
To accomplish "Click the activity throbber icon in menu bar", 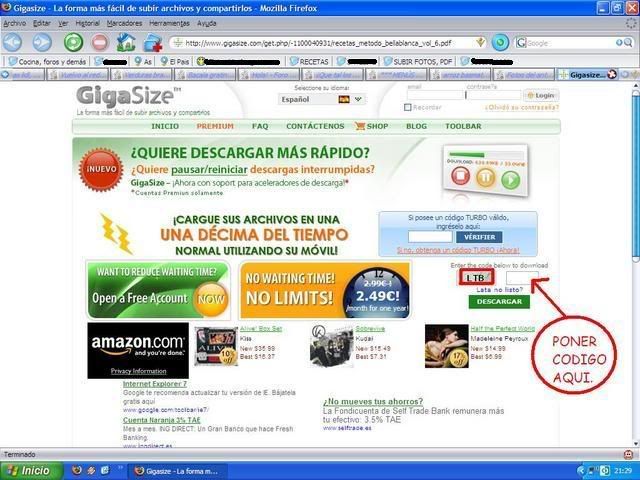I will tap(631, 23).
